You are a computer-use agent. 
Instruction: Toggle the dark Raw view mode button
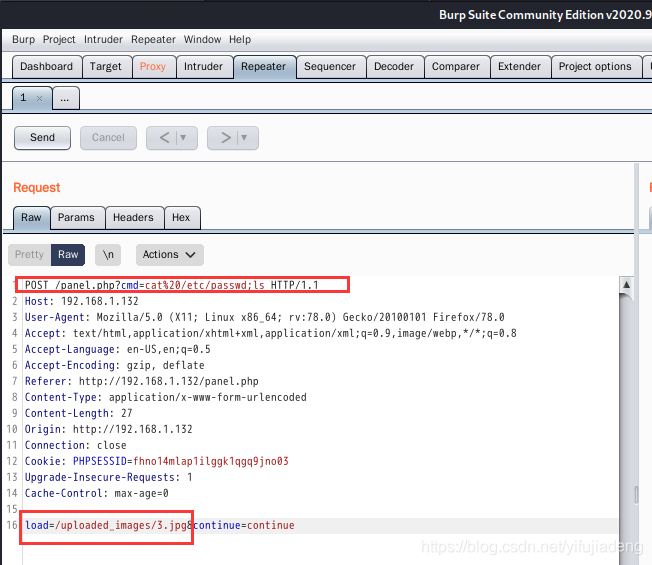[68, 254]
